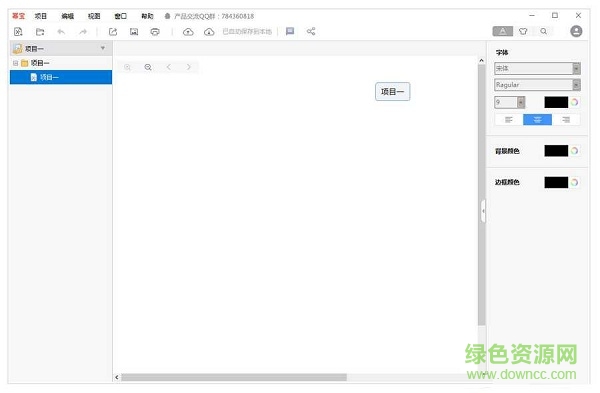Select center text alignment
Viewport: 600px width, 393px height.
(x=537, y=120)
